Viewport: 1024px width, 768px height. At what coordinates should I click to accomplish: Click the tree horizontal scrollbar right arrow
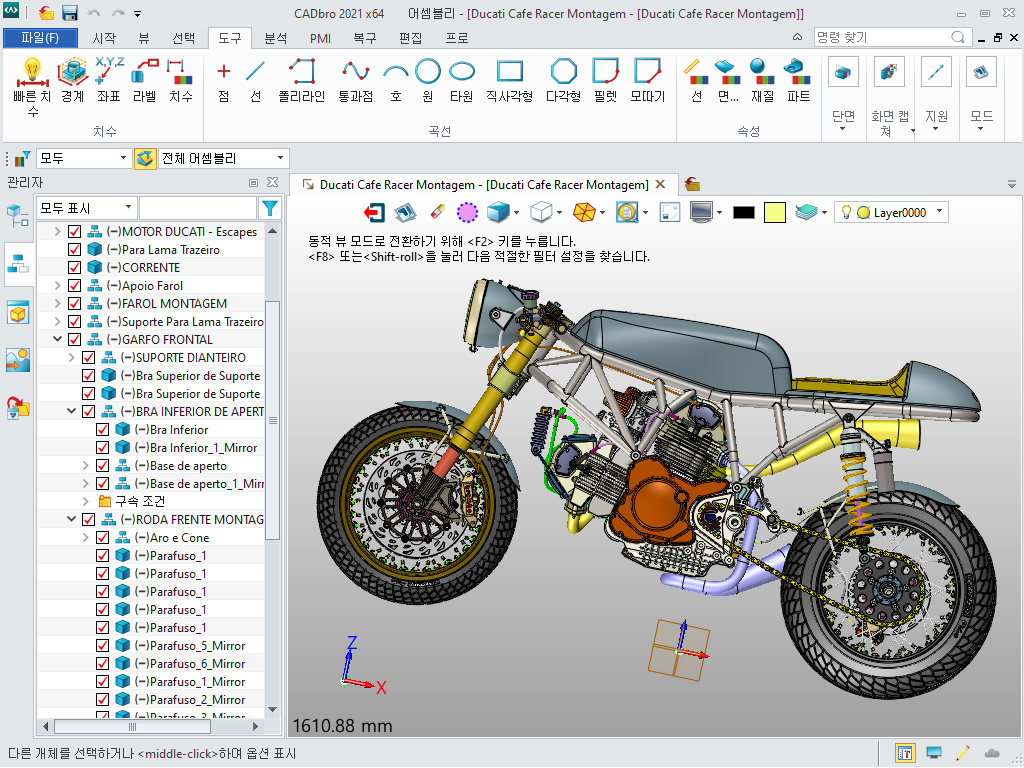click(x=256, y=726)
